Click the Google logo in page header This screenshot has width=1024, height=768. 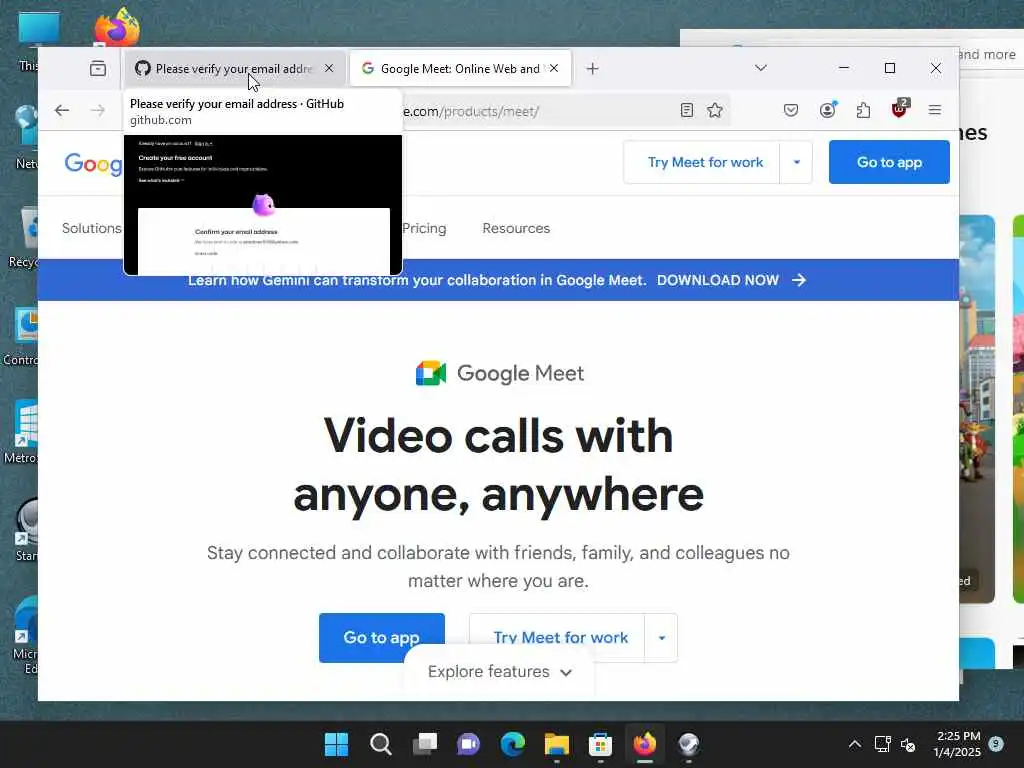(x=93, y=163)
